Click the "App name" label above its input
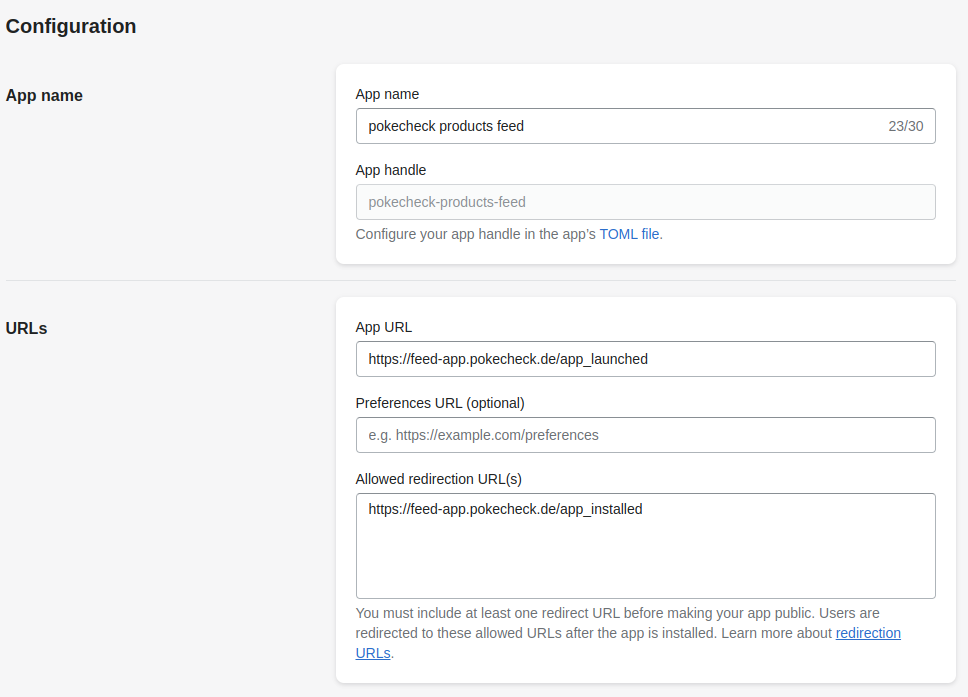The image size is (968, 697). (x=387, y=94)
